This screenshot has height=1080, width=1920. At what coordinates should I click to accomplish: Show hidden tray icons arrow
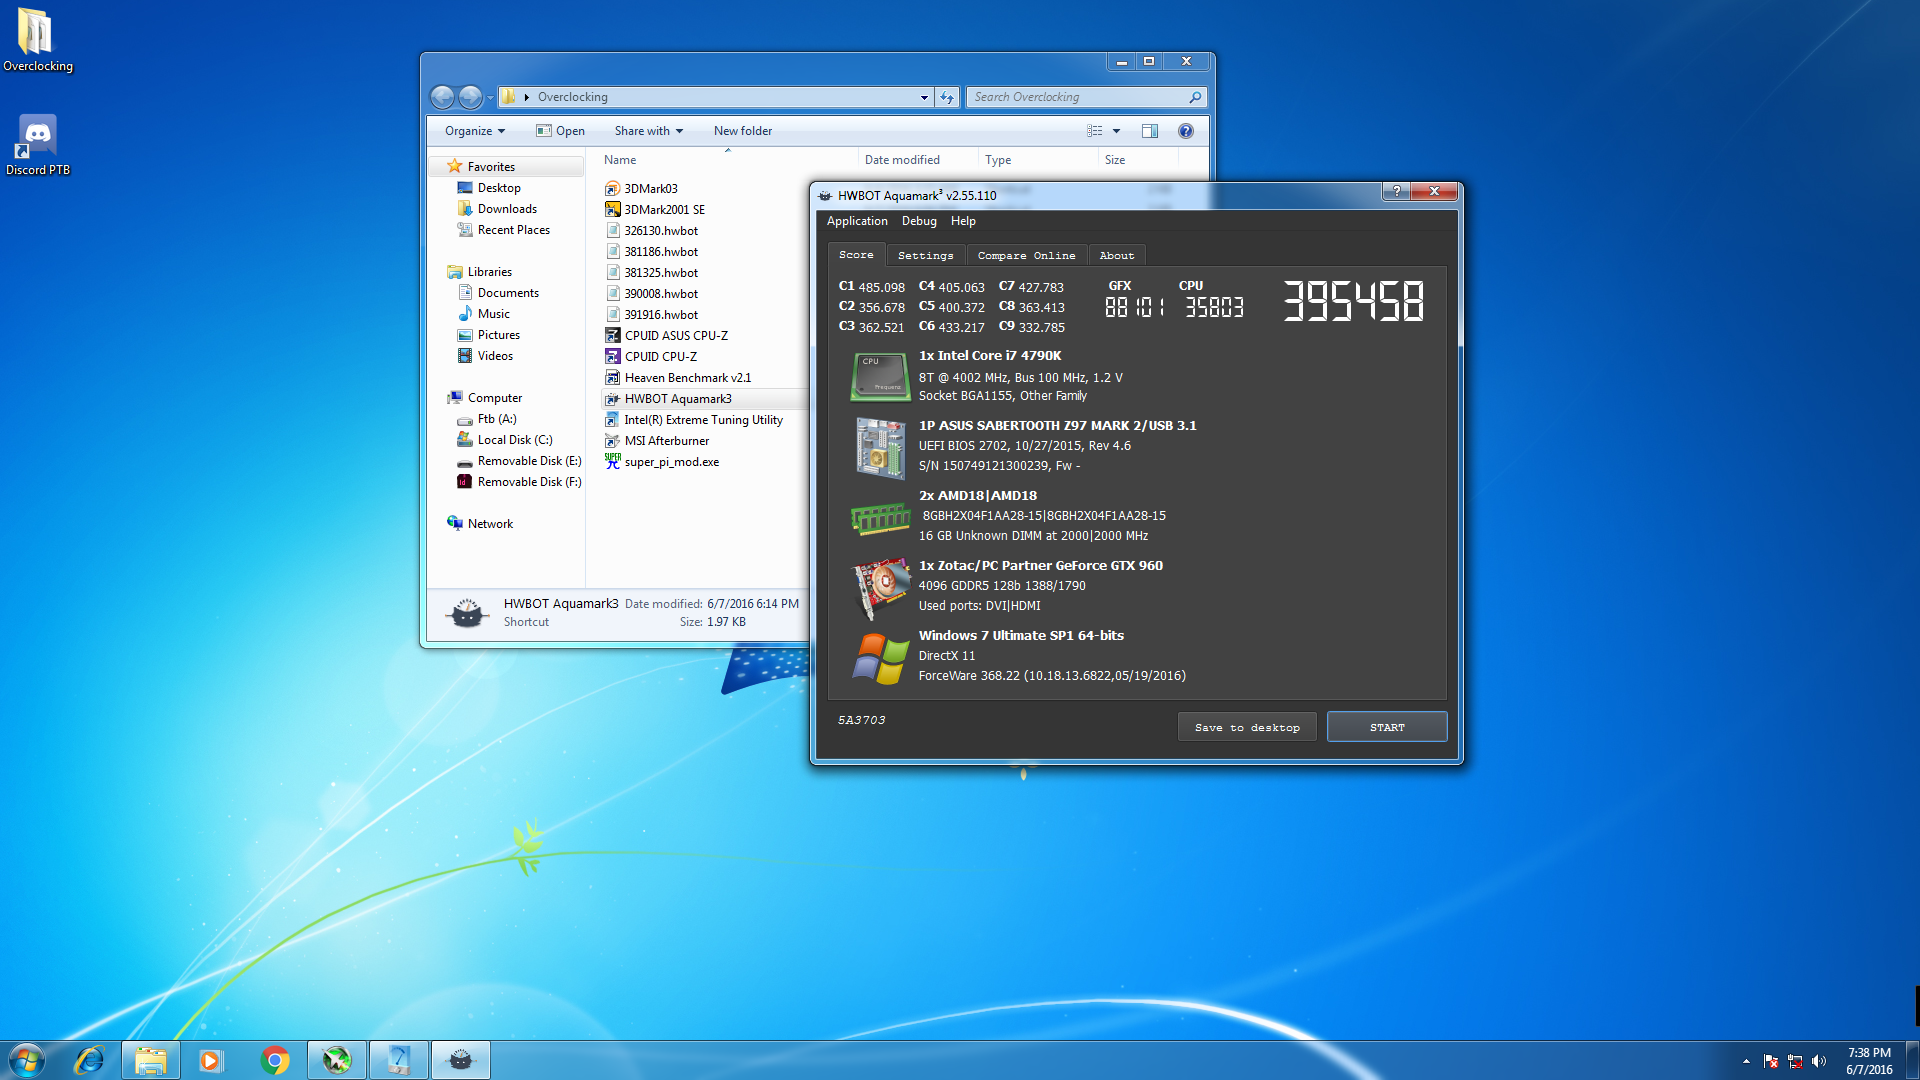coord(1747,1061)
